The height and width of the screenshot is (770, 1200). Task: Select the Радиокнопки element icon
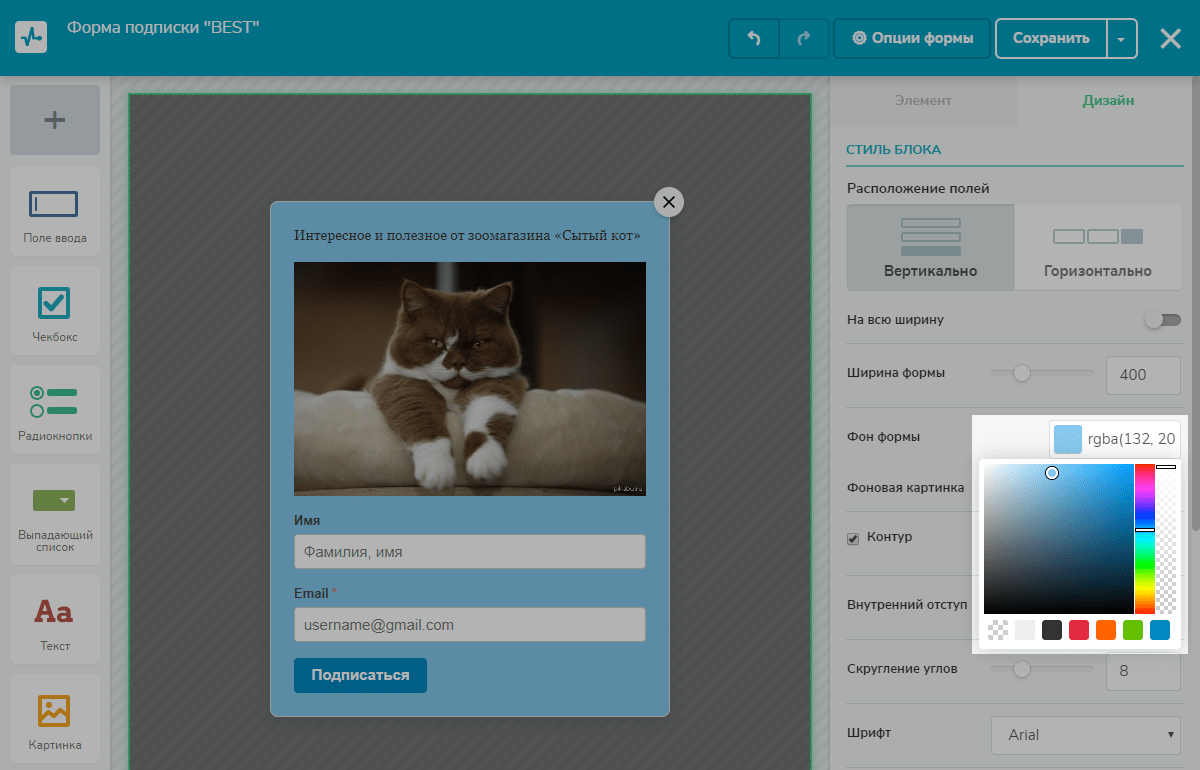click(x=55, y=403)
